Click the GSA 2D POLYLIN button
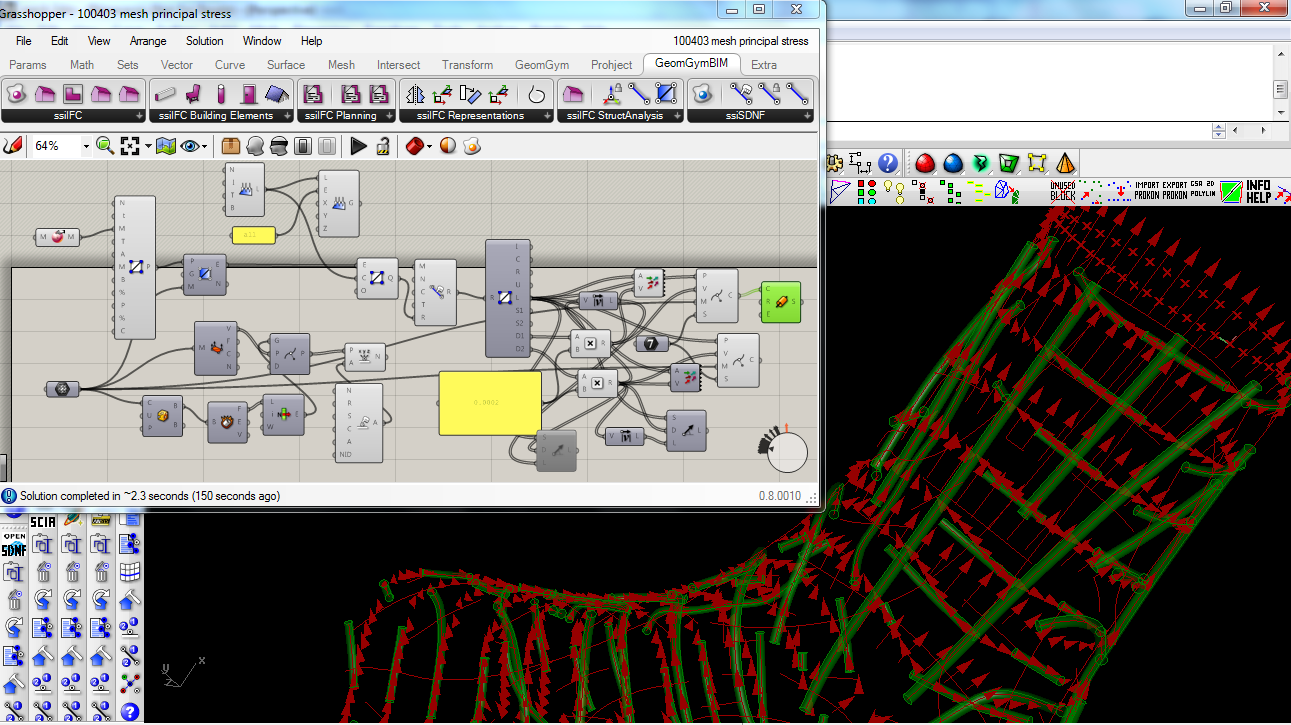Viewport: 1291px width, 725px height. pos(1203,191)
